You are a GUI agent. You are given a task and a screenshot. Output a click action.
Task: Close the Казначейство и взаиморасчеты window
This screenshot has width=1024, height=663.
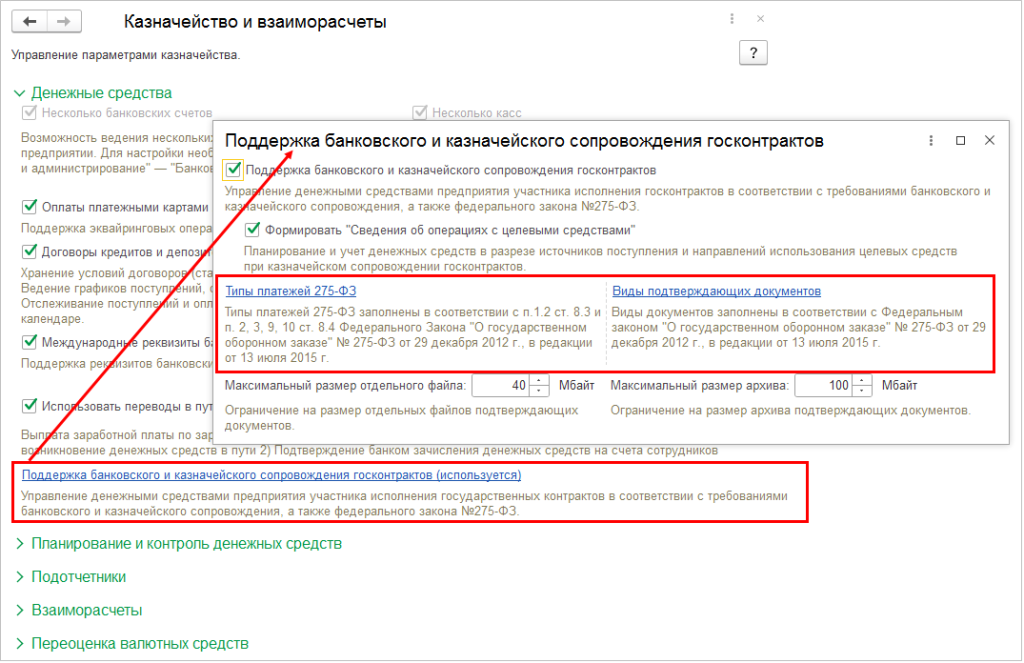[x=761, y=20]
